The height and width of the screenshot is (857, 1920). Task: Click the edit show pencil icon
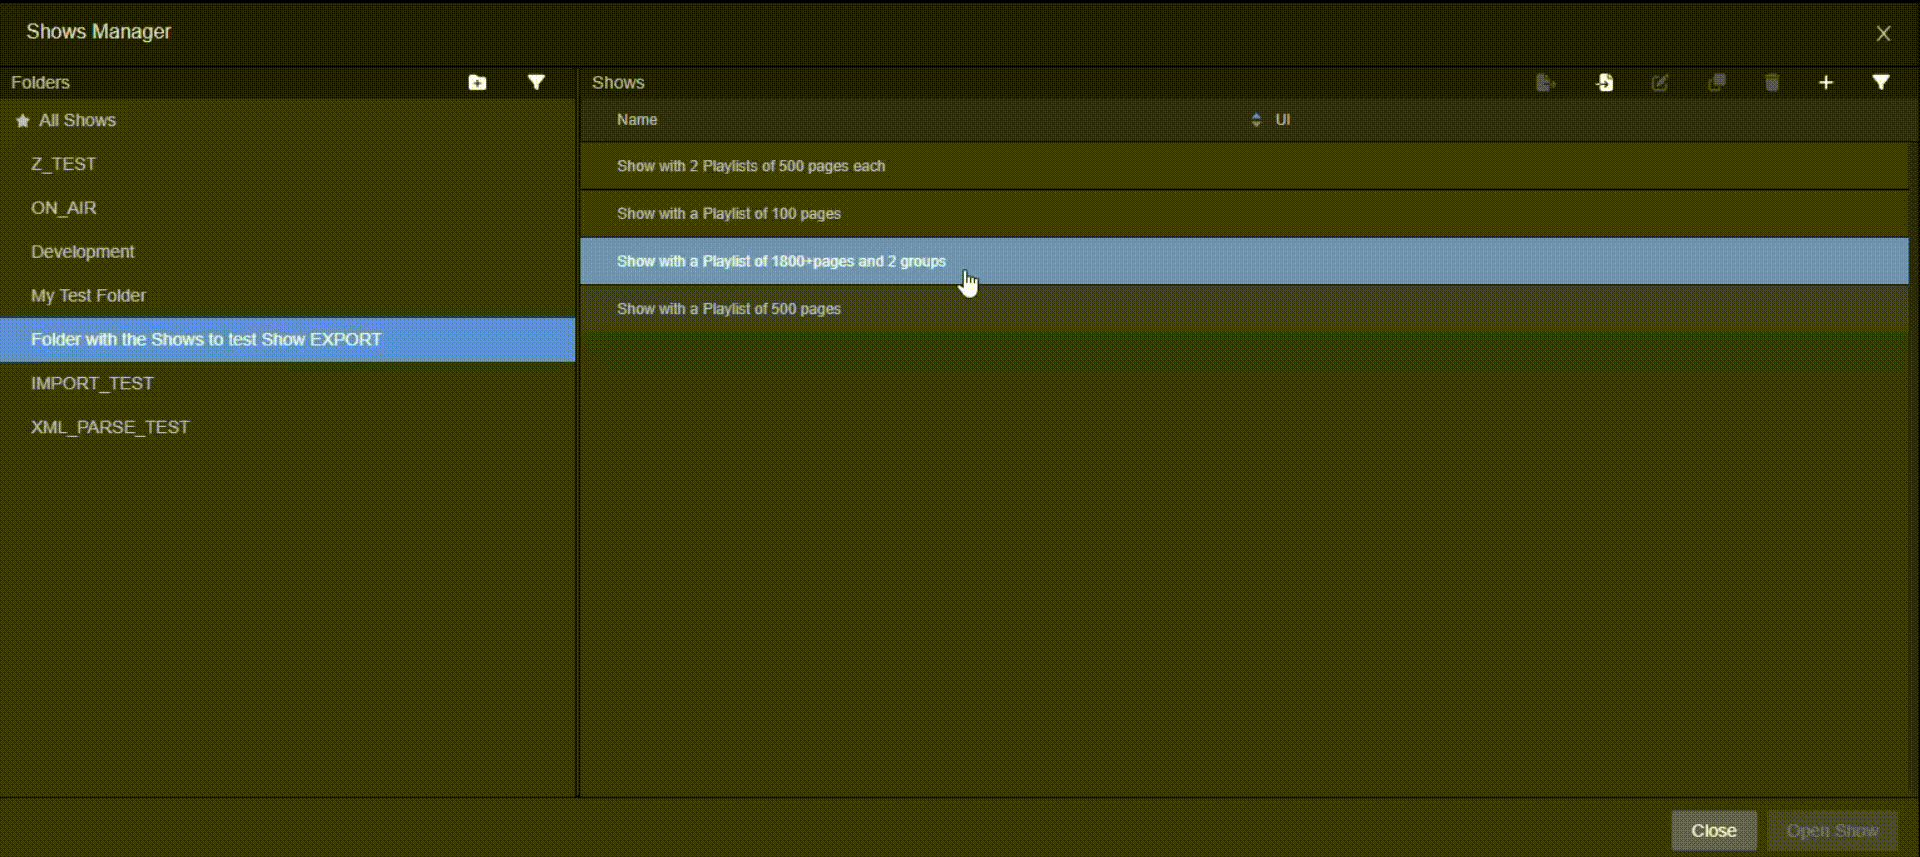1660,83
